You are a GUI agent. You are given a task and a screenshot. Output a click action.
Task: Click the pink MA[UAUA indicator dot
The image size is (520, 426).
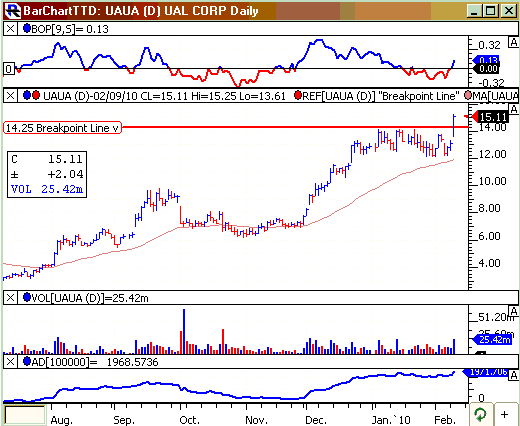[468, 96]
